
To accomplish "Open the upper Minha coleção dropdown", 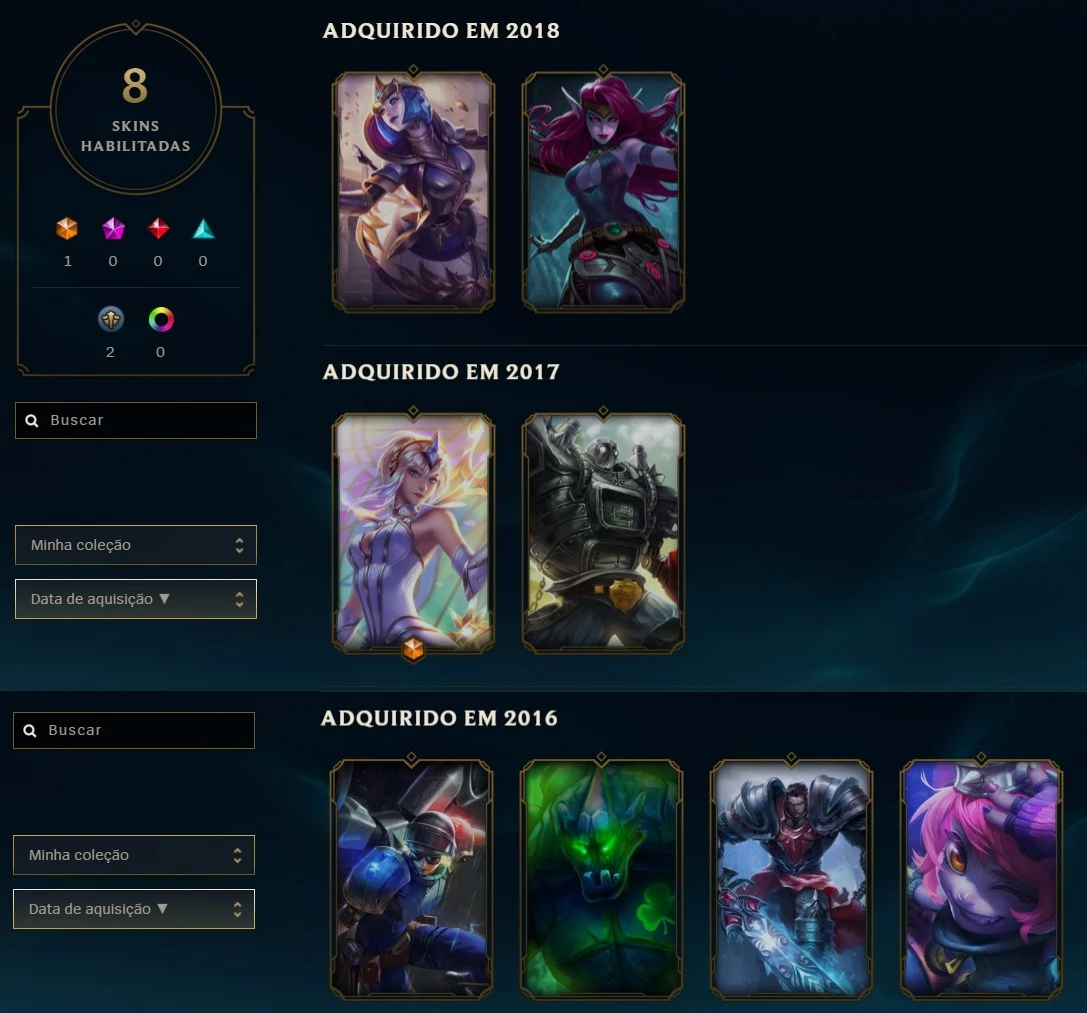I will coord(136,545).
